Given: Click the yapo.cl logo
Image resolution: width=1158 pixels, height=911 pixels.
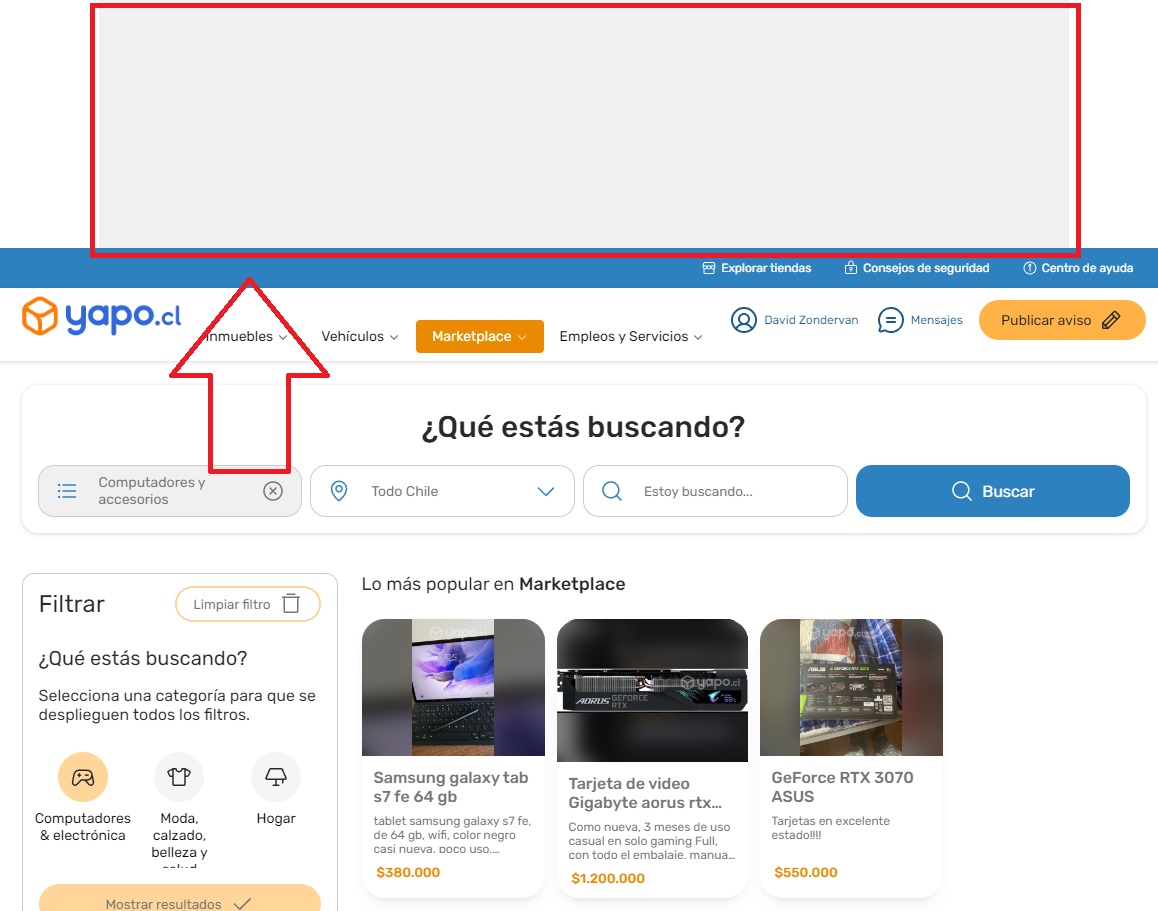Looking at the screenshot, I should [x=100, y=316].
